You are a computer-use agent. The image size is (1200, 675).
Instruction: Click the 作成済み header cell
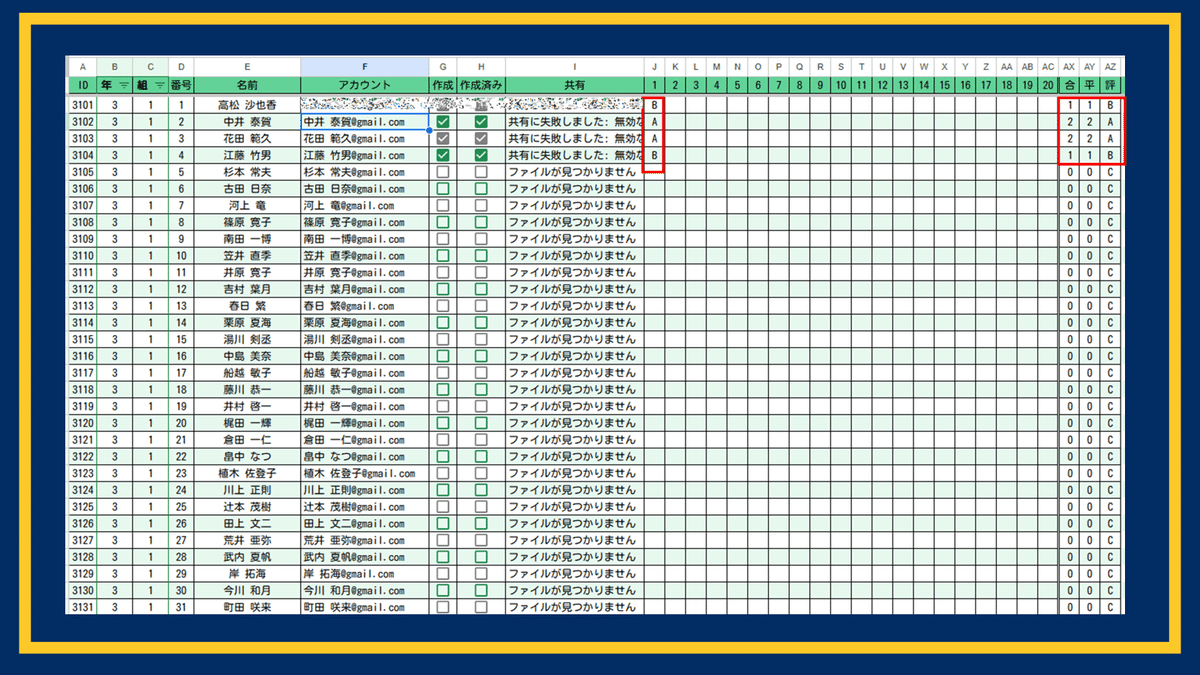tap(481, 85)
